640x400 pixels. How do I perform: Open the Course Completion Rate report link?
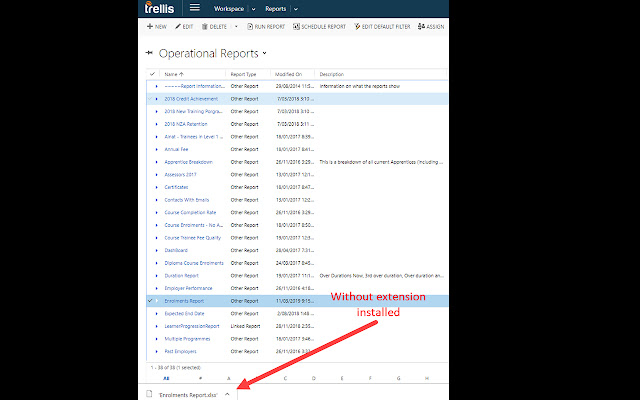190,213
